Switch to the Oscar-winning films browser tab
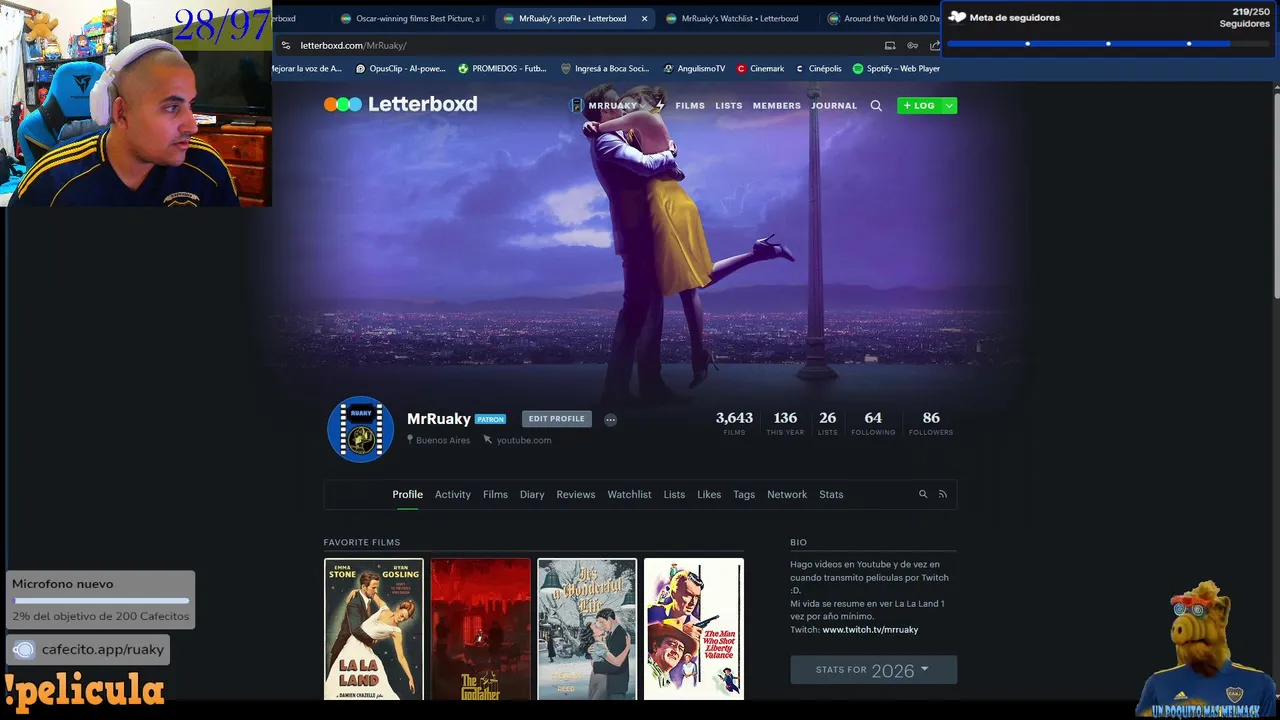This screenshot has width=1280, height=720. point(411,18)
